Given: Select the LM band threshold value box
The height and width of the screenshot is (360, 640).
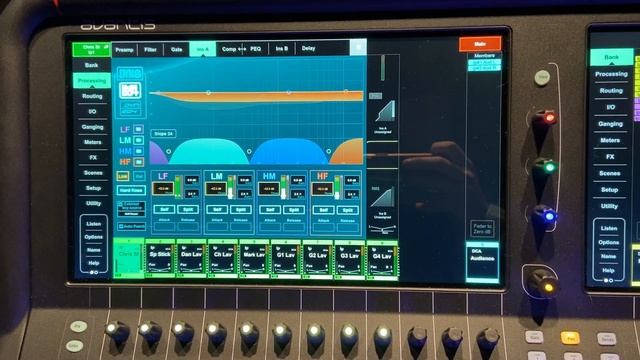Looking at the screenshot, I should click(216, 189).
